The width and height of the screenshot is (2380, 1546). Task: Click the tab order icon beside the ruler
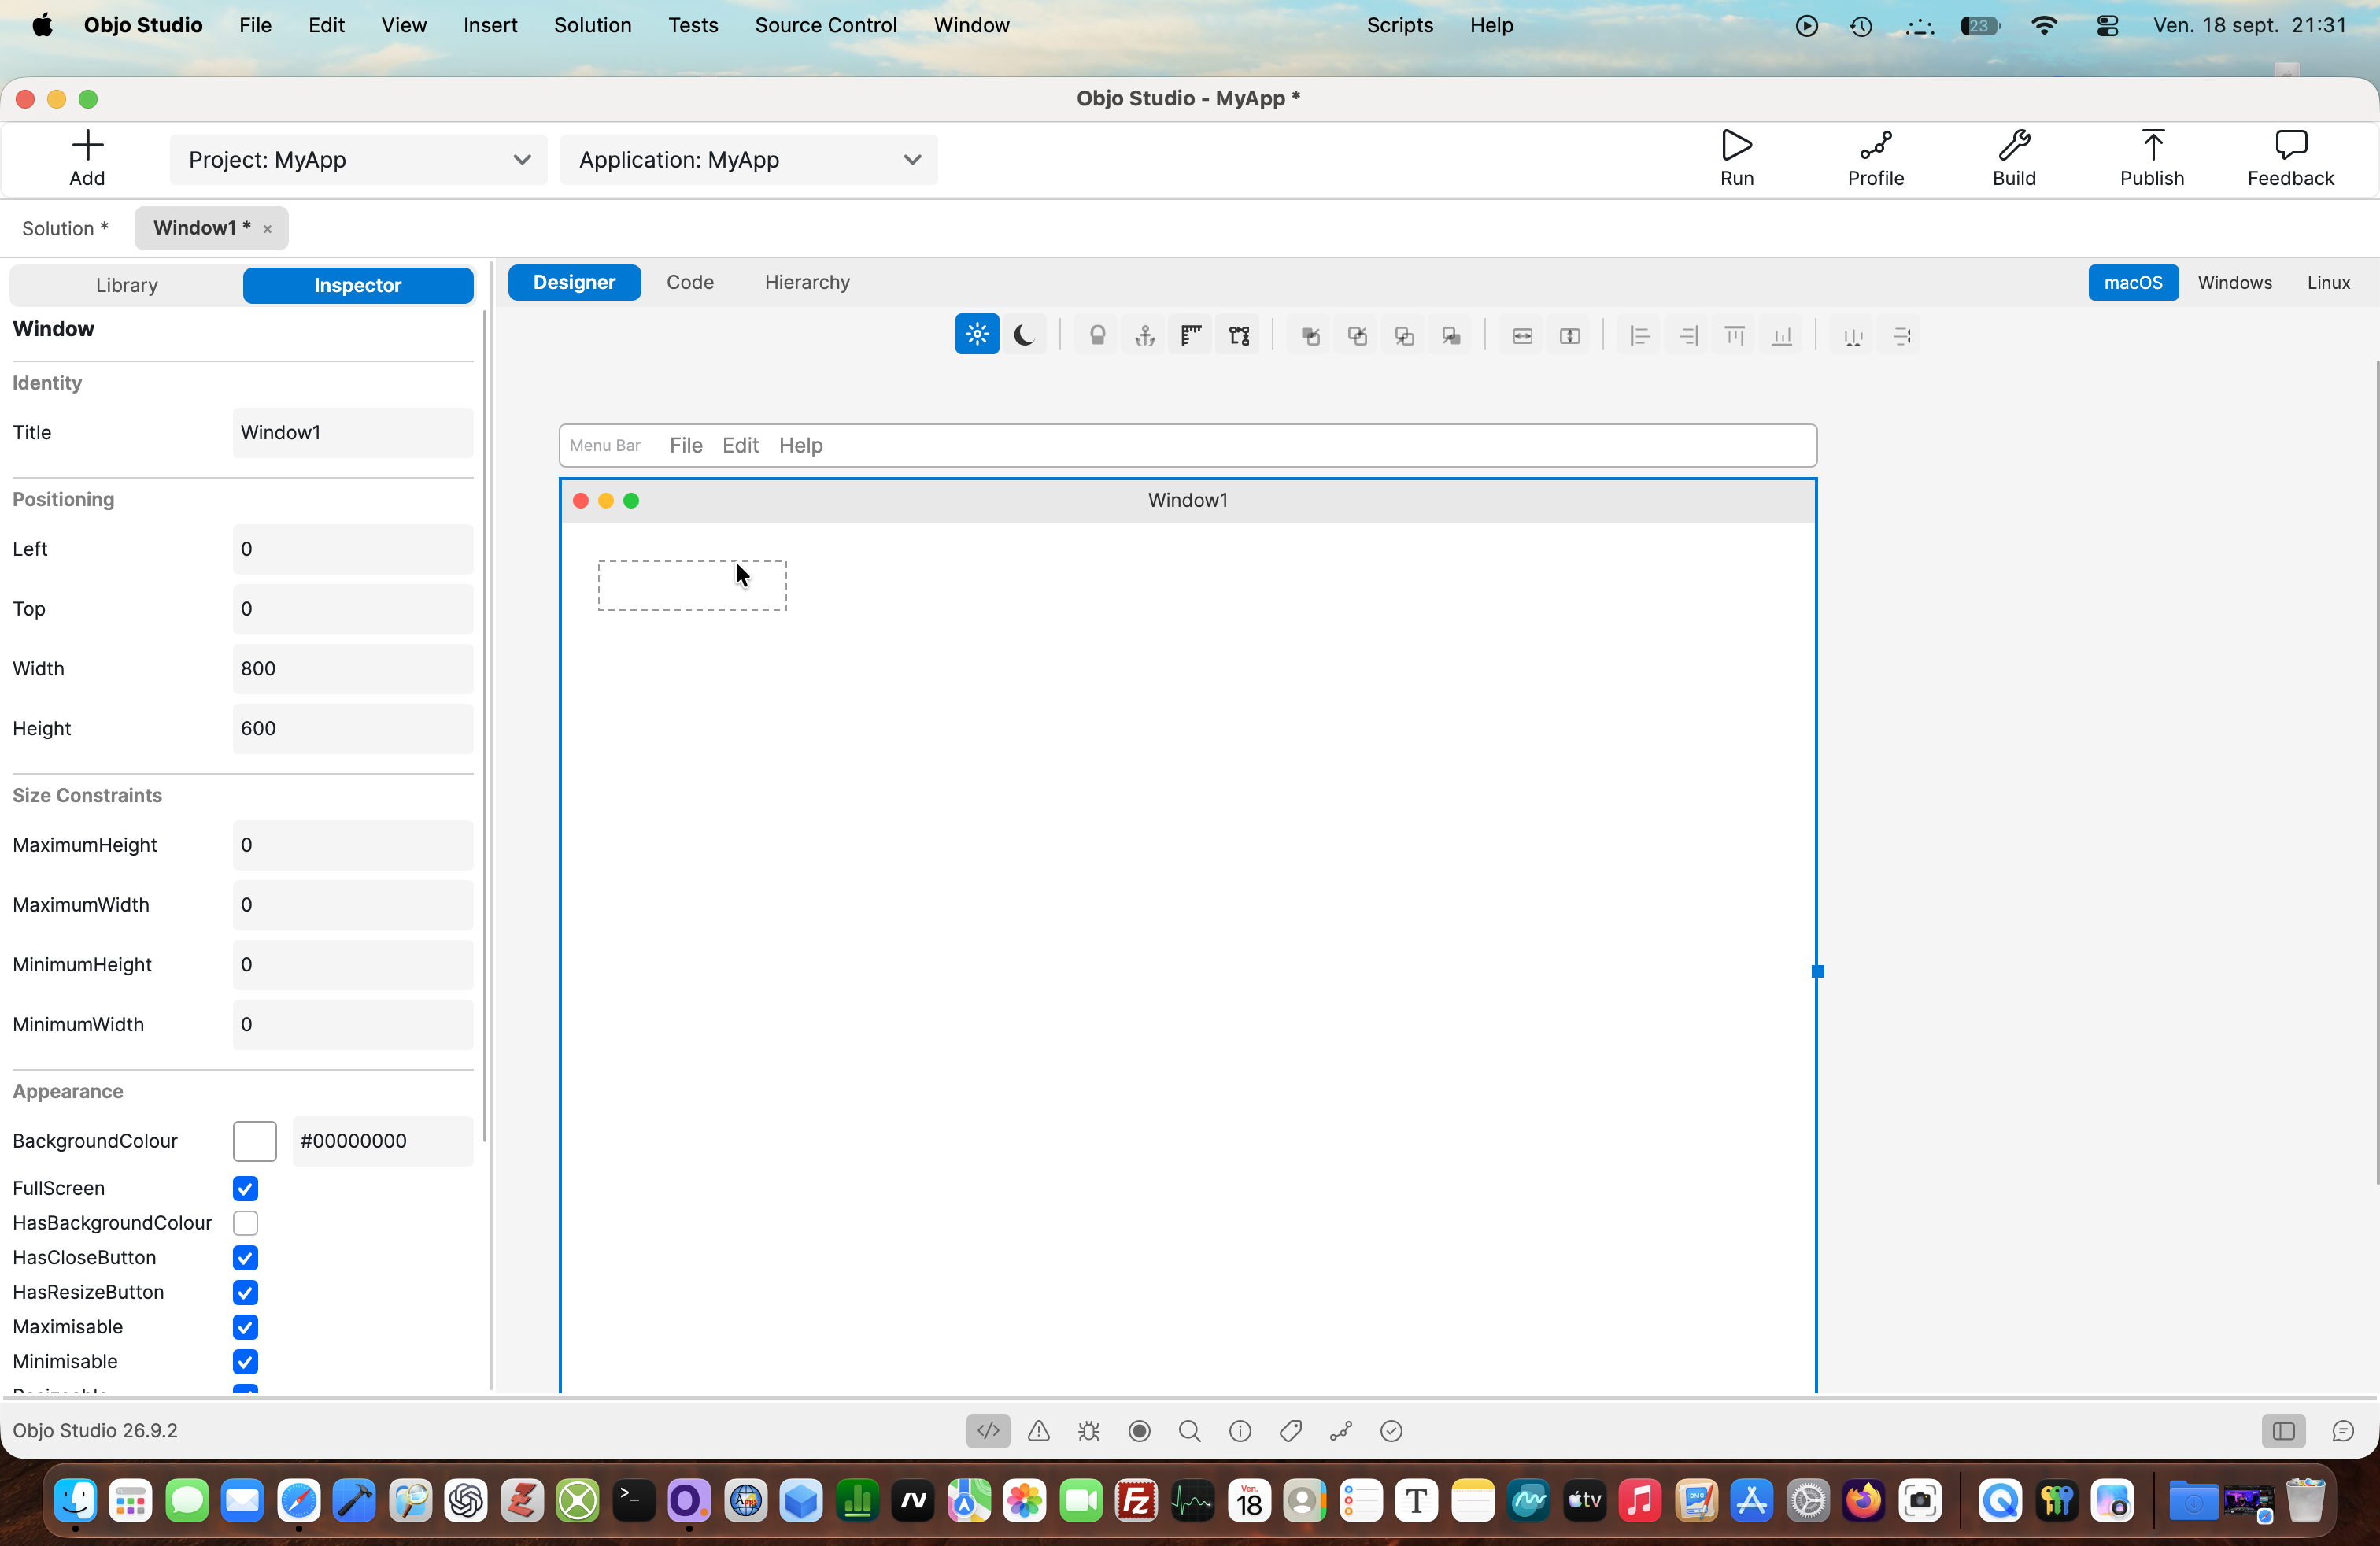coord(1239,336)
